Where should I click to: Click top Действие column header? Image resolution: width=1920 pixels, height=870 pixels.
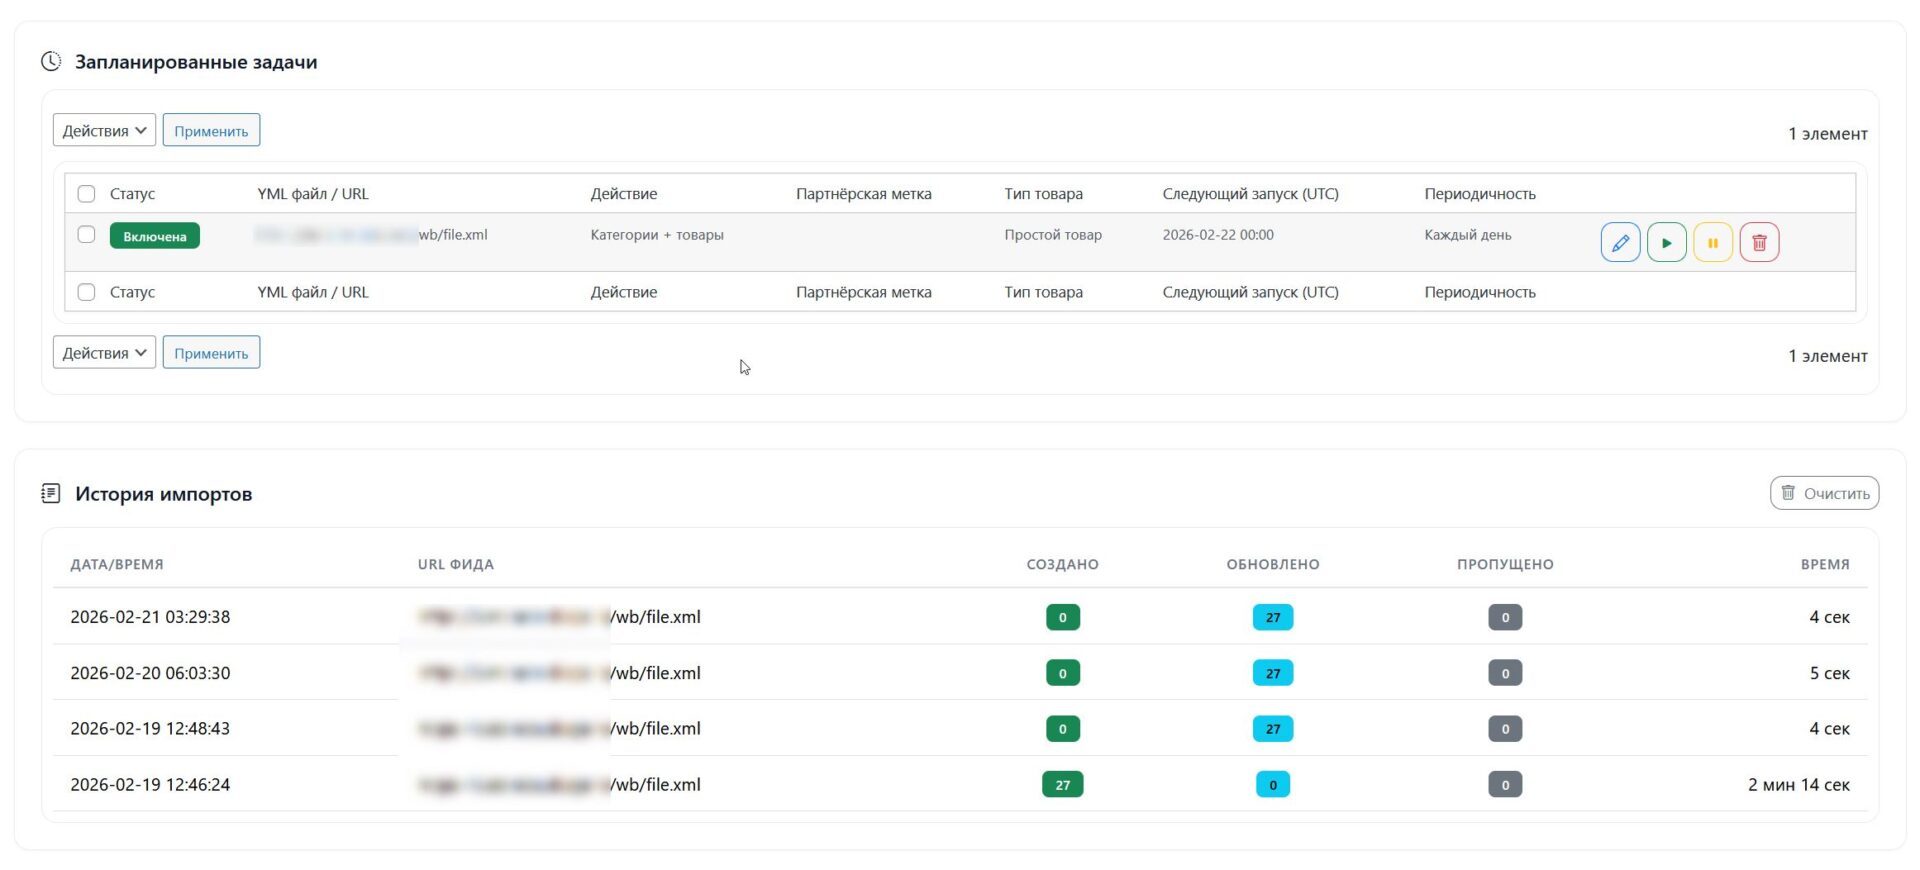[x=624, y=194]
